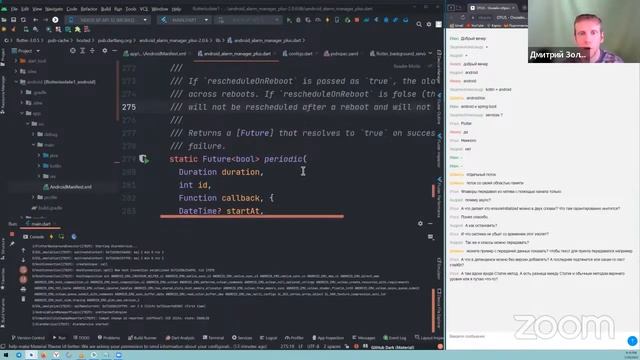Click Expand All icon in Project panel

[82, 51]
